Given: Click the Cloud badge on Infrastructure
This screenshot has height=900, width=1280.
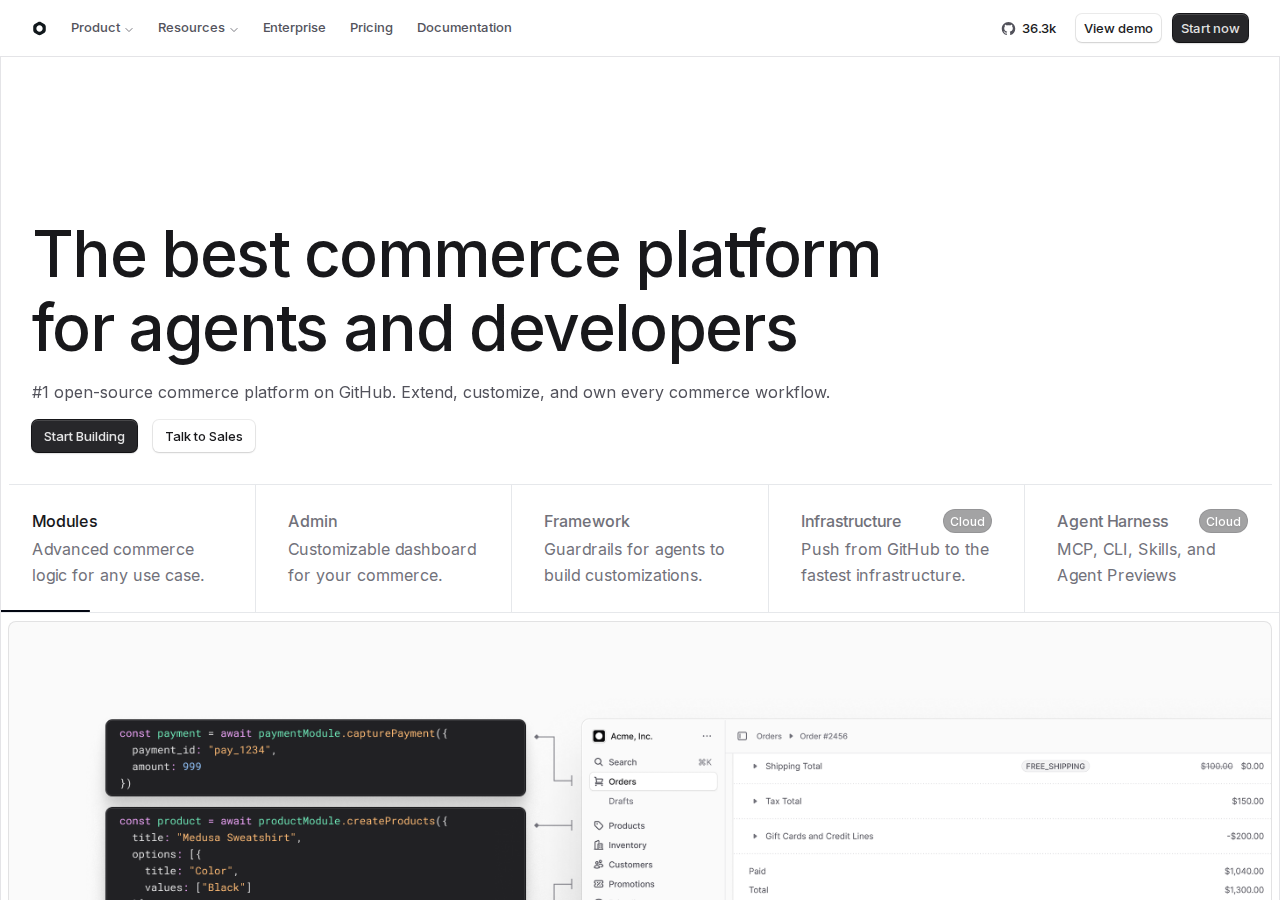Looking at the screenshot, I should [967, 521].
